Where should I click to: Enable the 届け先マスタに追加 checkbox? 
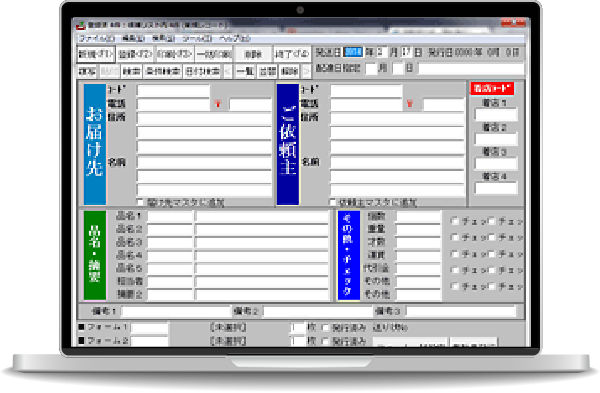(x=140, y=202)
